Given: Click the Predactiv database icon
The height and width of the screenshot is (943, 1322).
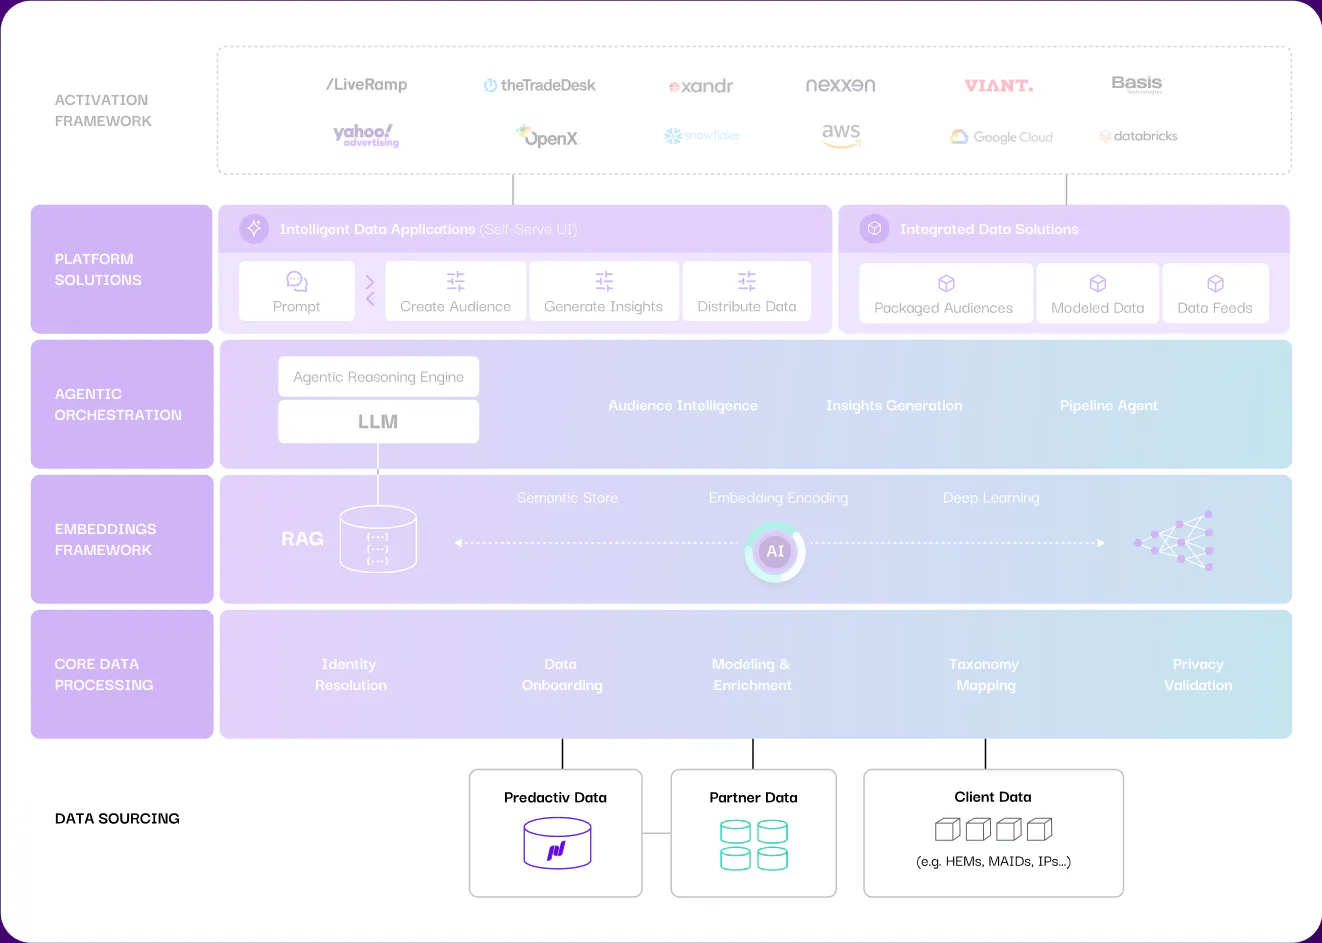Looking at the screenshot, I should 557,843.
